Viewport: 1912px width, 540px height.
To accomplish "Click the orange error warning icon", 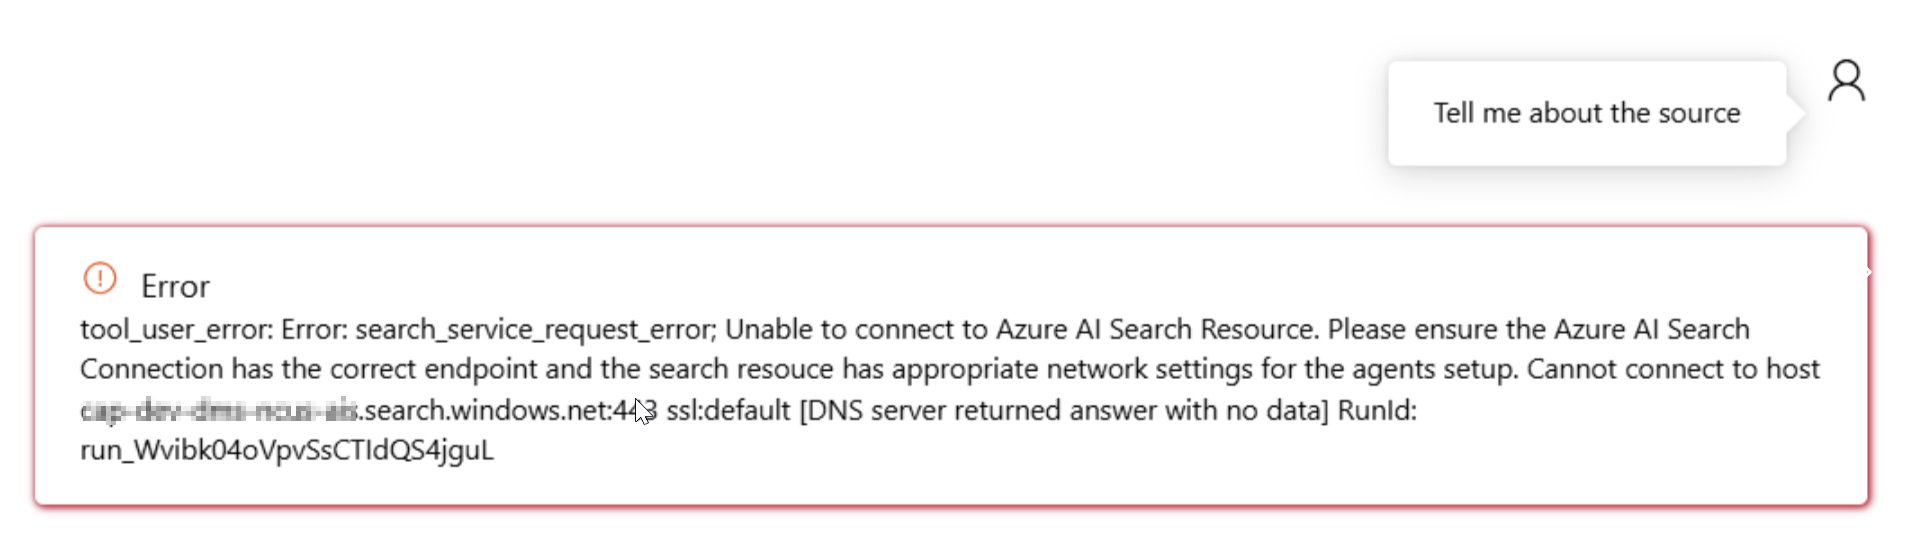I will [x=100, y=278].
